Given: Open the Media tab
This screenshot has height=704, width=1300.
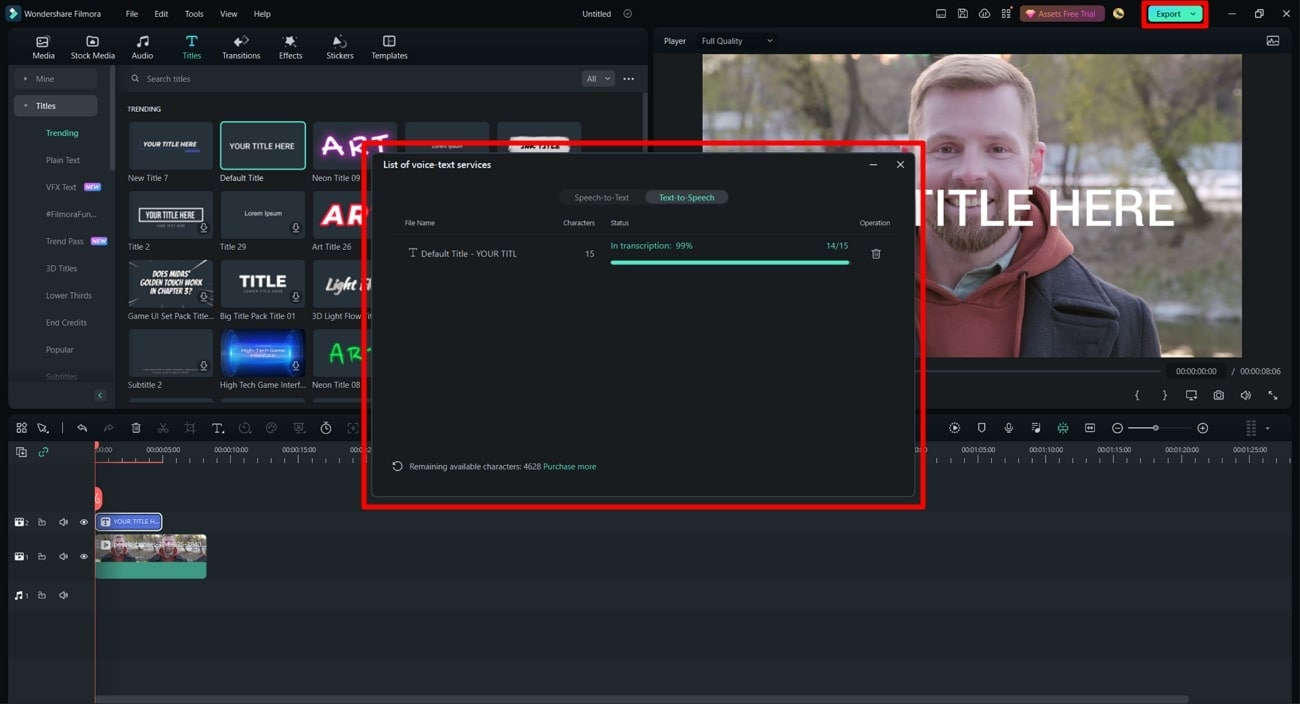Looking at the screenshot, I should coord(43,47).
